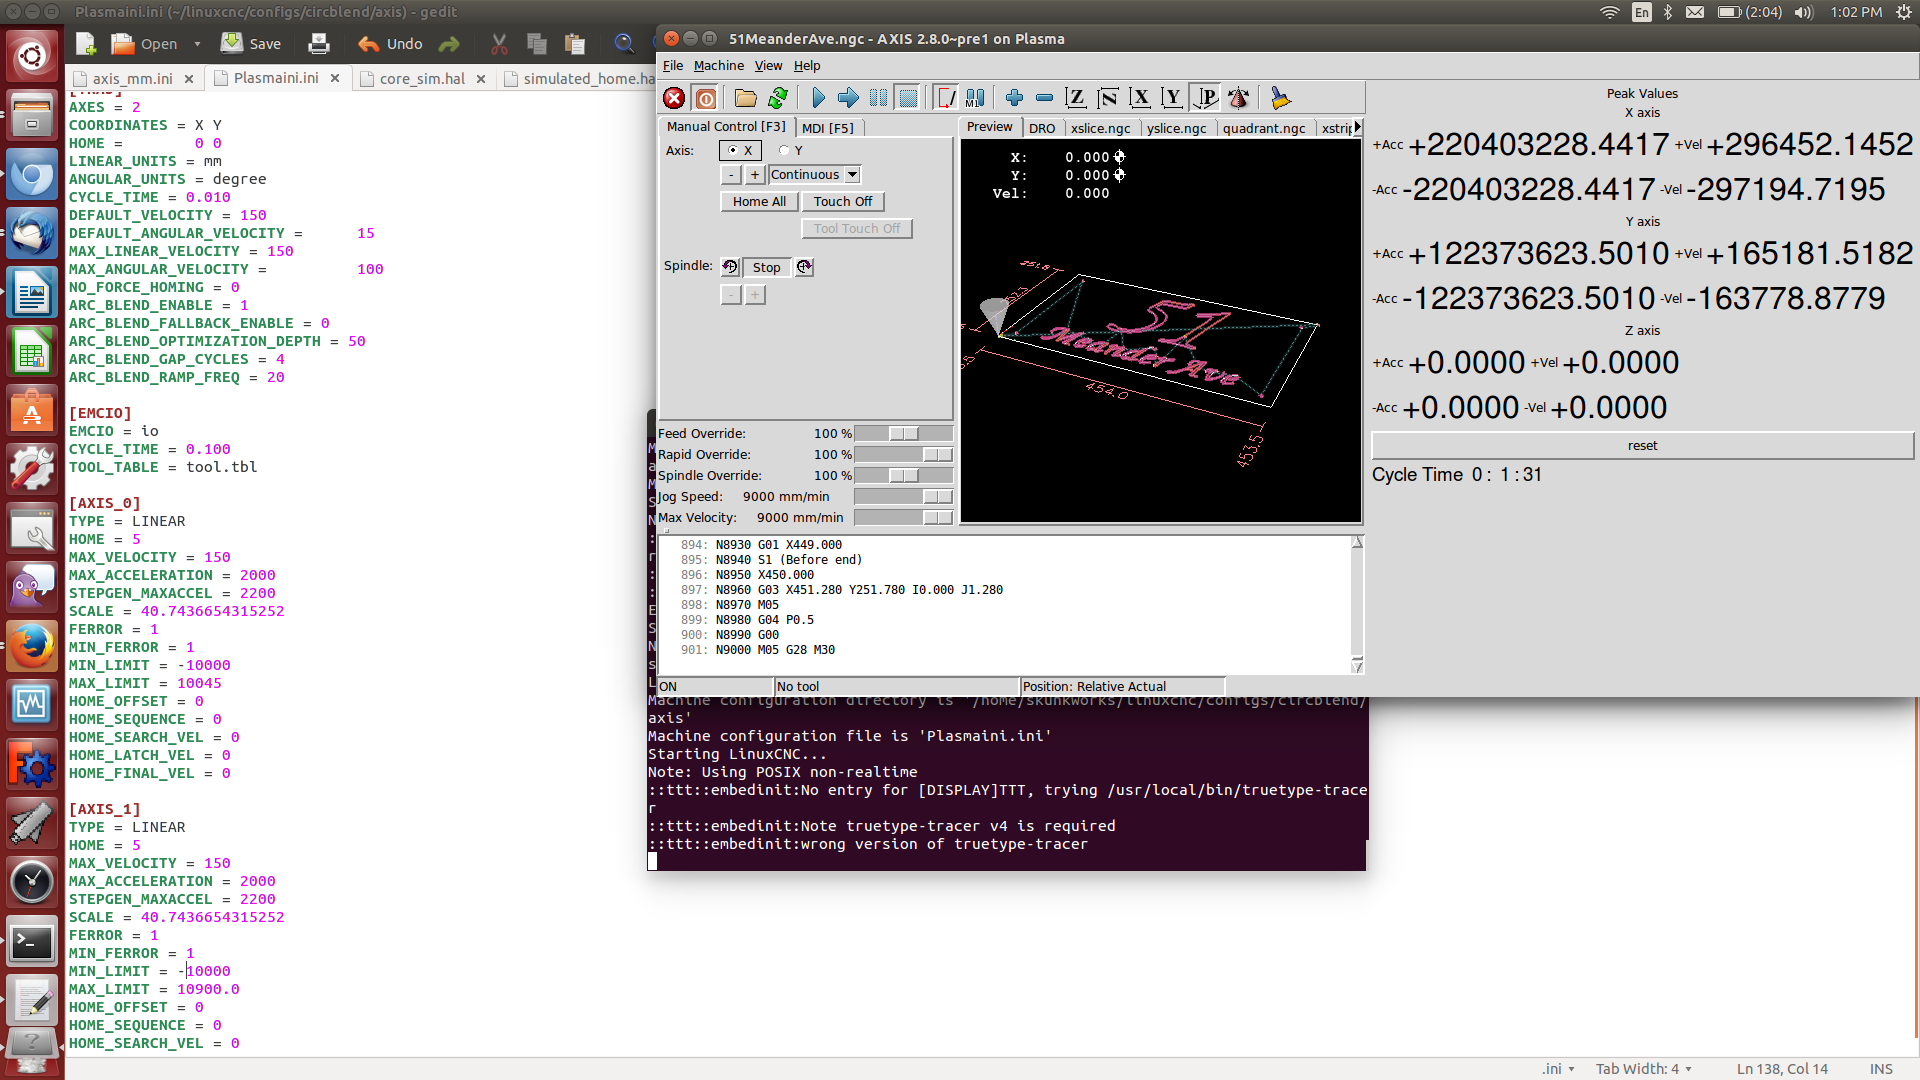1920x1080 pixels.
Task: Click the Home All button
Action: point(759,202)
